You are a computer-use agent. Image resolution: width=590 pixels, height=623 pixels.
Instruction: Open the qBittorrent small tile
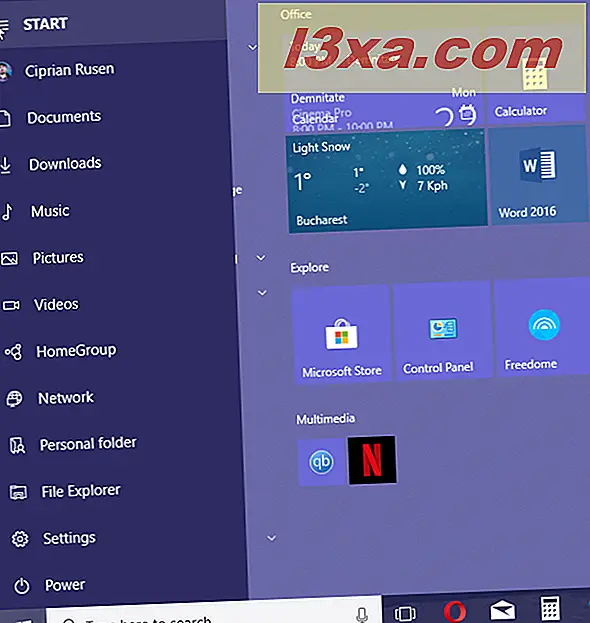pos(321,462)
